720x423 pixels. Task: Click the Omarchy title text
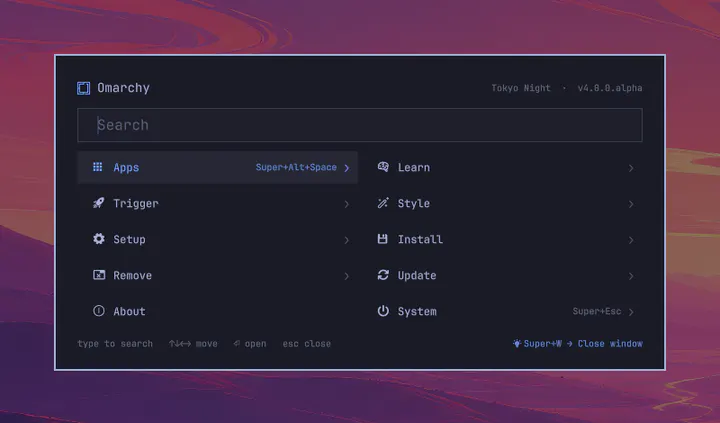(x=124, y=88)
